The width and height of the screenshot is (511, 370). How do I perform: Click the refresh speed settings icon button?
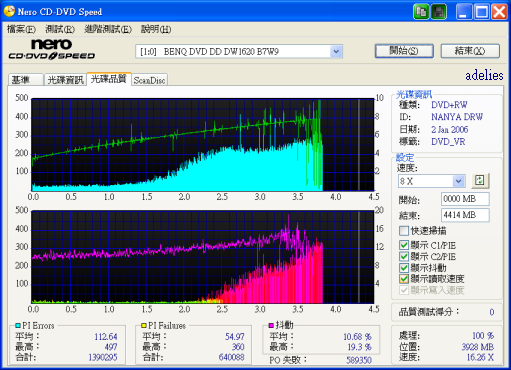click(480, 181)
